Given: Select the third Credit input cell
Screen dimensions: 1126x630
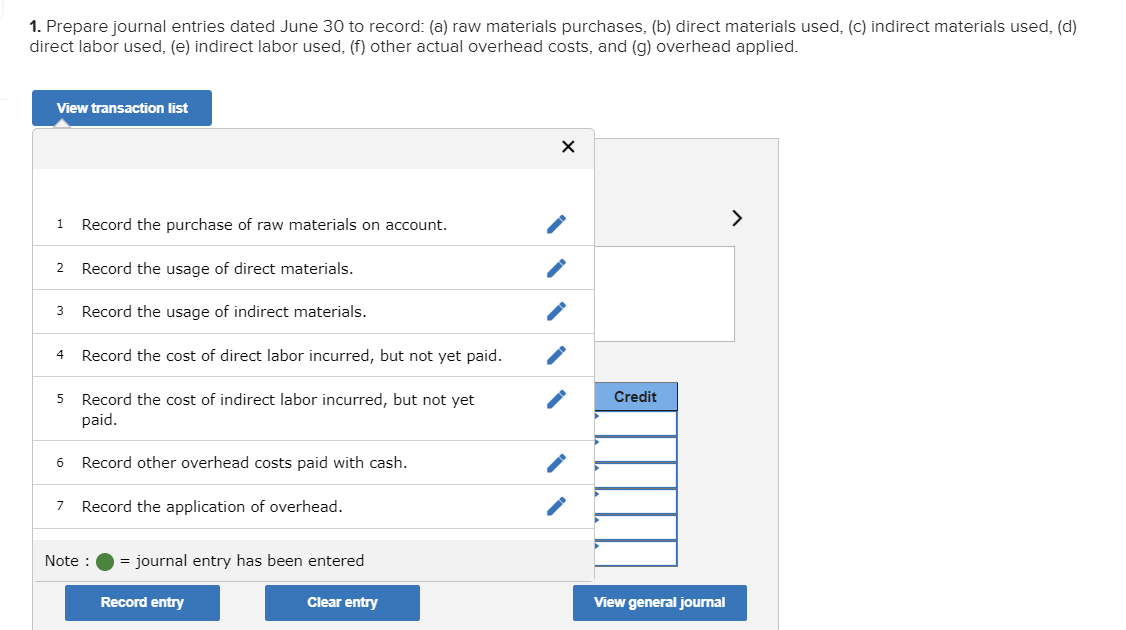Looking at the screenshot, I should [x=636, y=475].
